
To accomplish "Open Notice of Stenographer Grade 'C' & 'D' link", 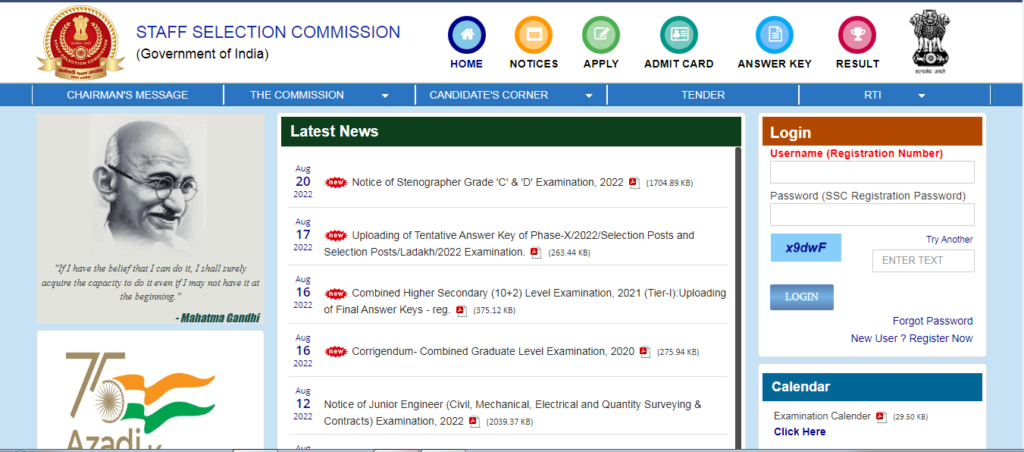I will (488, 183).
